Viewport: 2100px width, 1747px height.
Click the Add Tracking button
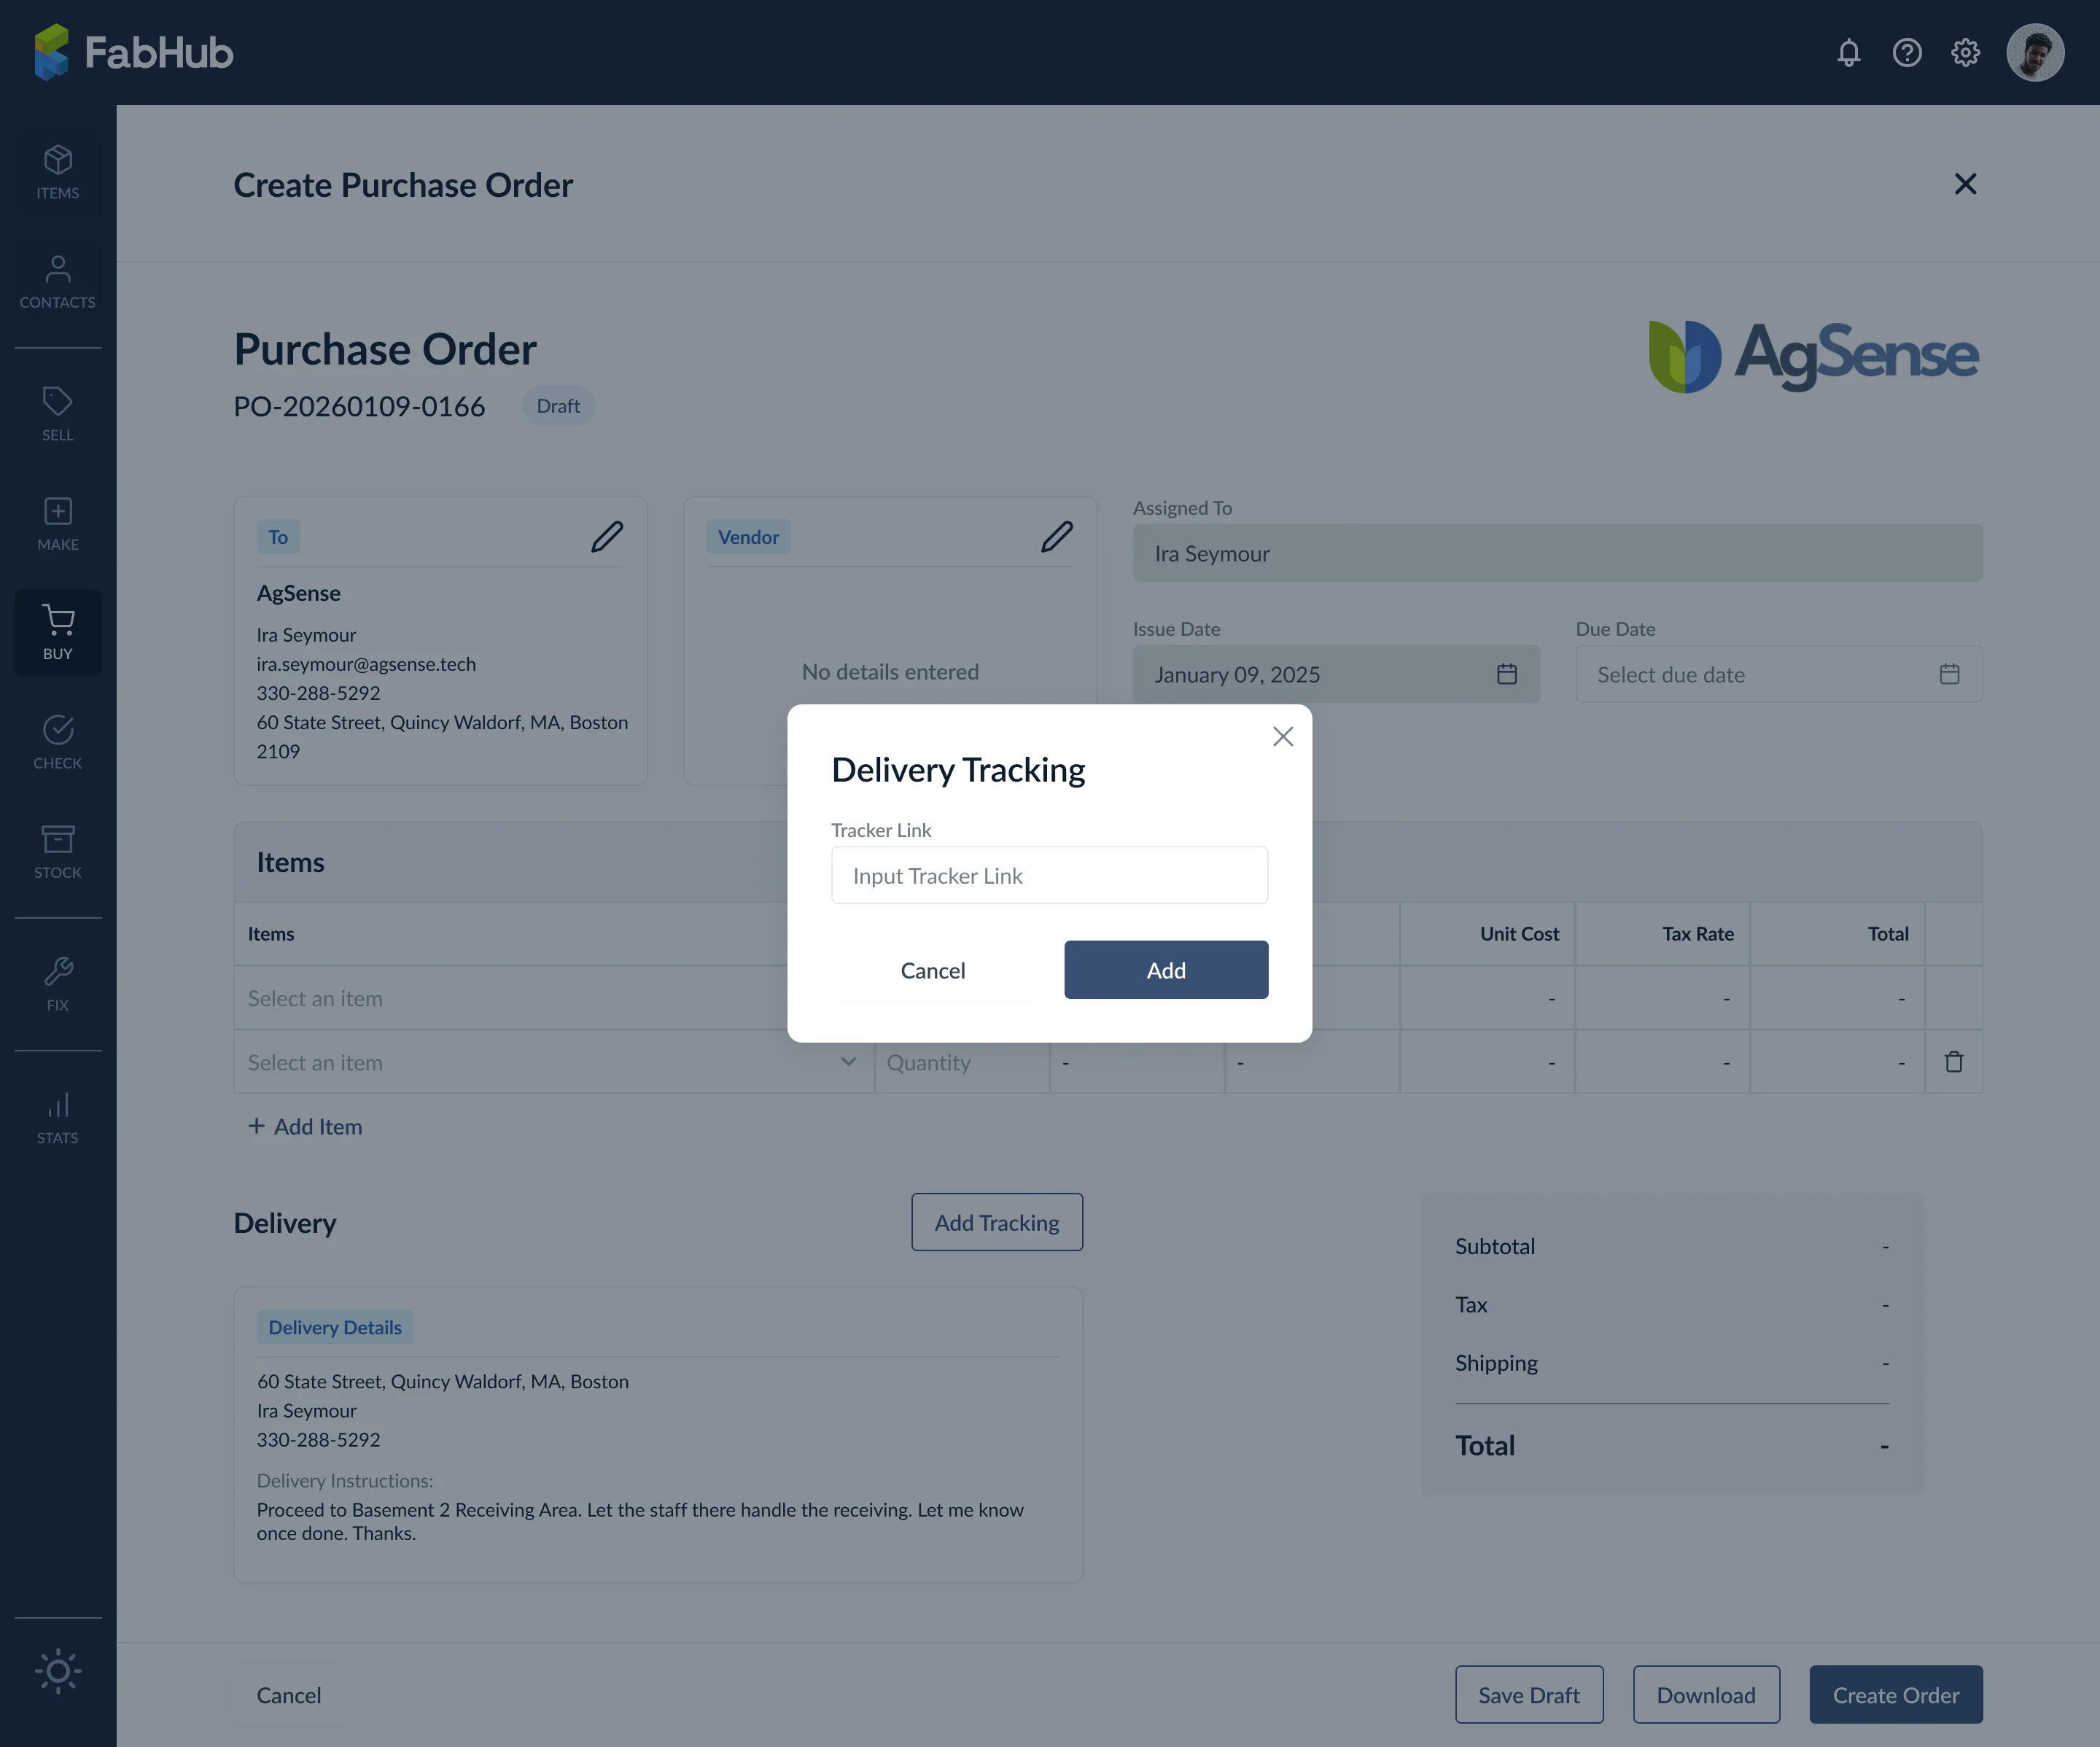click(997, 1222)
